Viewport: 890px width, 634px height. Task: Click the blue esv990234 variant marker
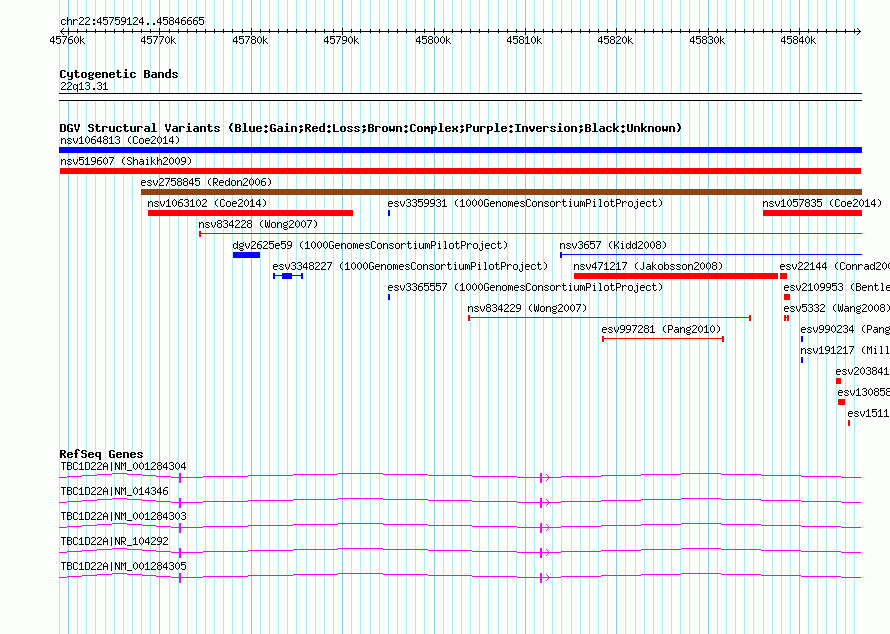tap(801, 339)
